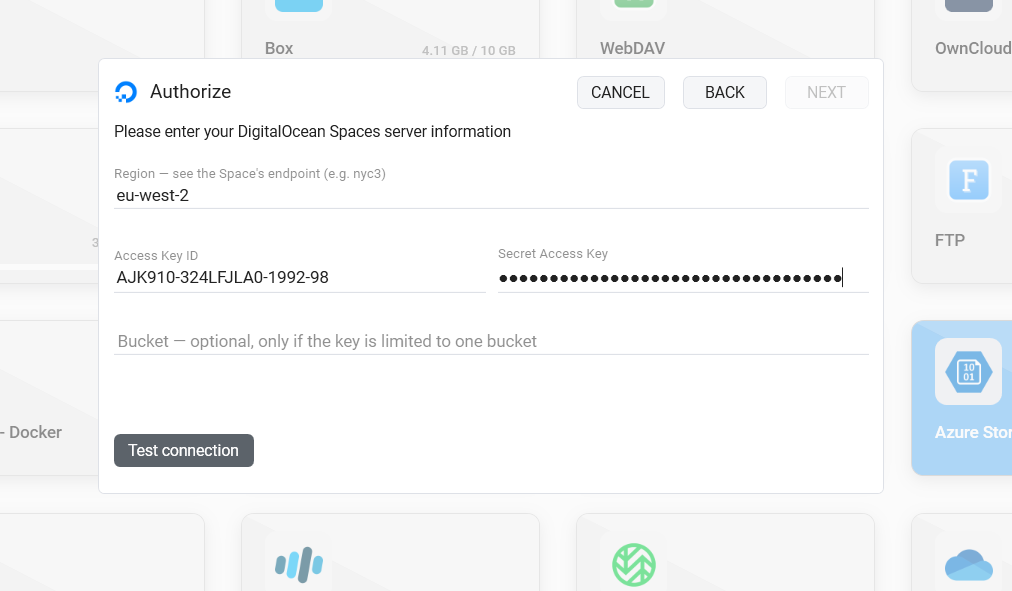Click the green circular leaf-pattern icon

(633, 565)
